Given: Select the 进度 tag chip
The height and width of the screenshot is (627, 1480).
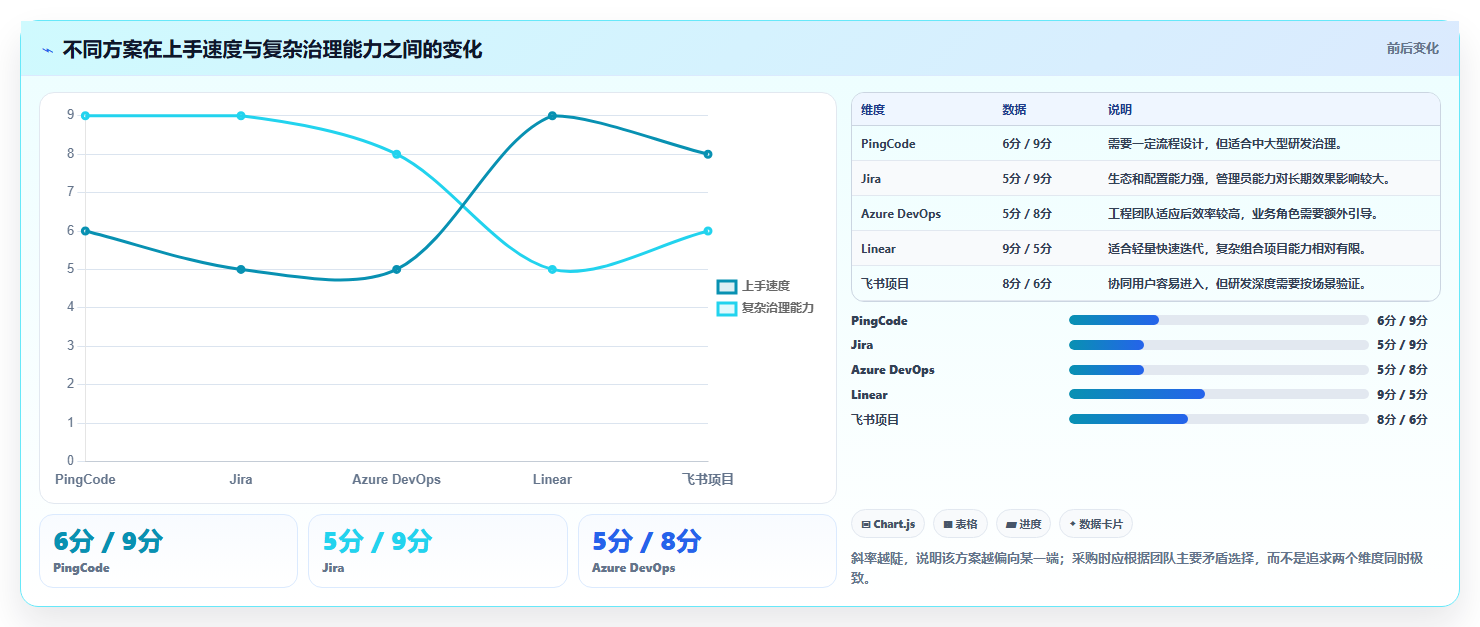Looking at the screenshot, I should [x=1024, y=524].
